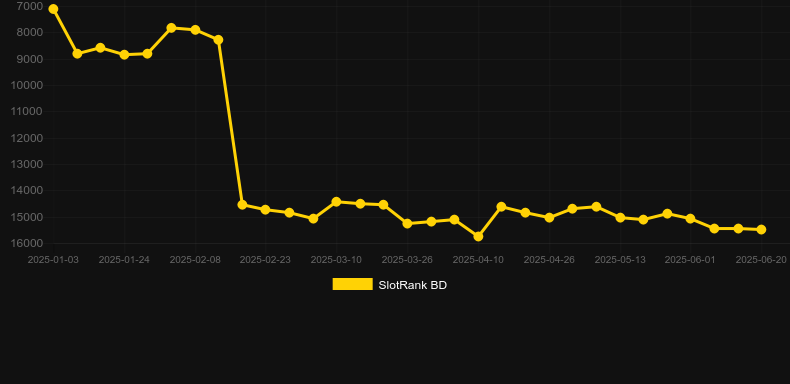790x384 pixels.
Task: Select the lowest data point above 2025-04-10
Action: pos(478,236)
